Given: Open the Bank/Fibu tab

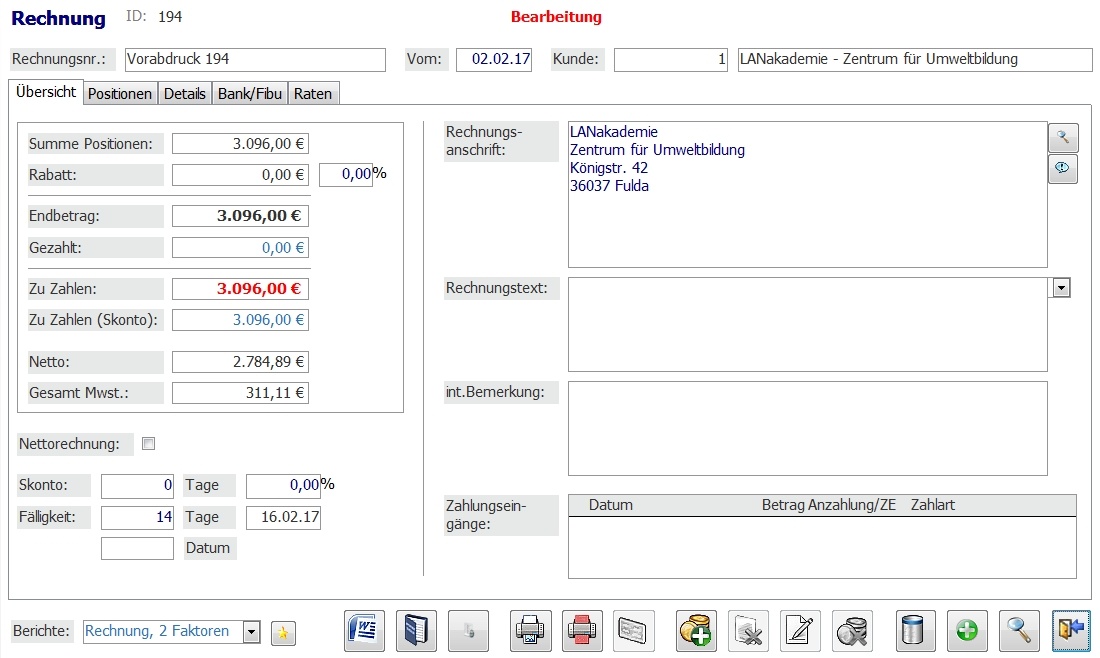Looking at the screenshot, I should (250, 93).
